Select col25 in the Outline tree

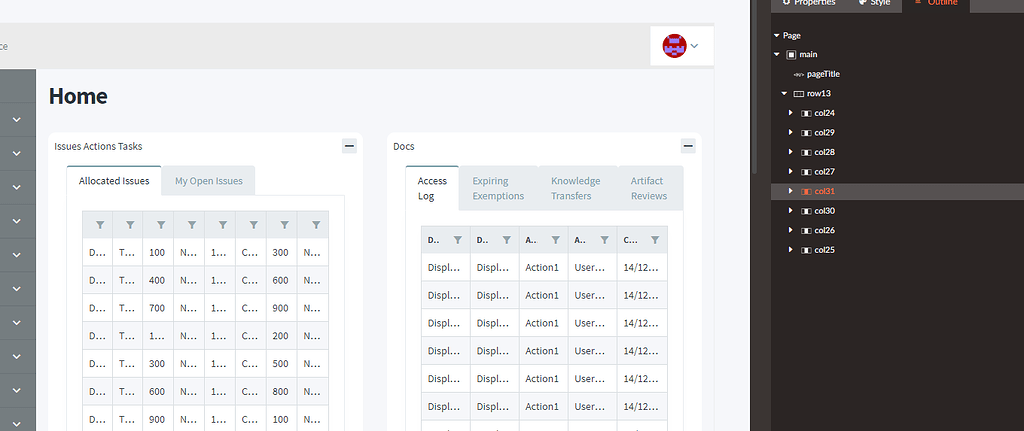pyautogui.click(x=824, y=249)
